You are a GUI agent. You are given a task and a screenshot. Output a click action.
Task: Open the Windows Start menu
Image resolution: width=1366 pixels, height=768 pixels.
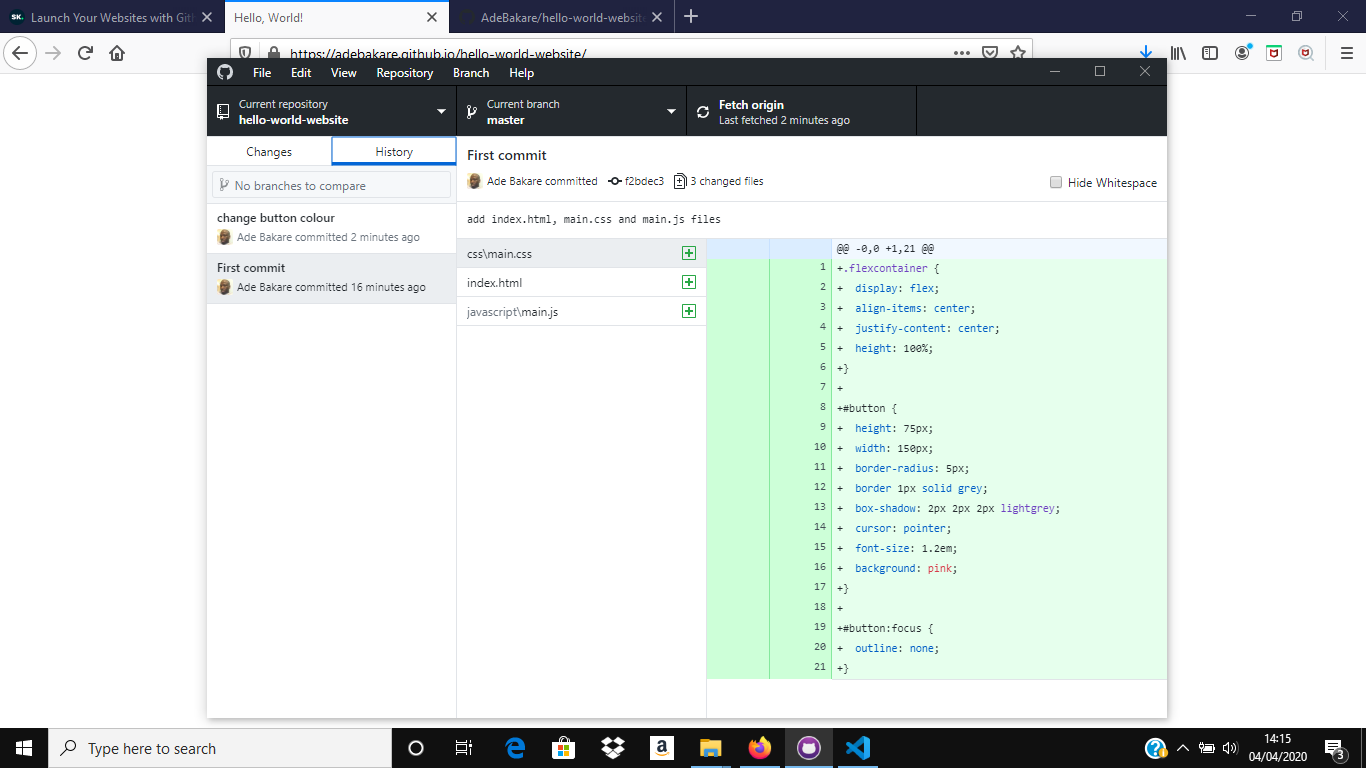[x=24, y=748]
